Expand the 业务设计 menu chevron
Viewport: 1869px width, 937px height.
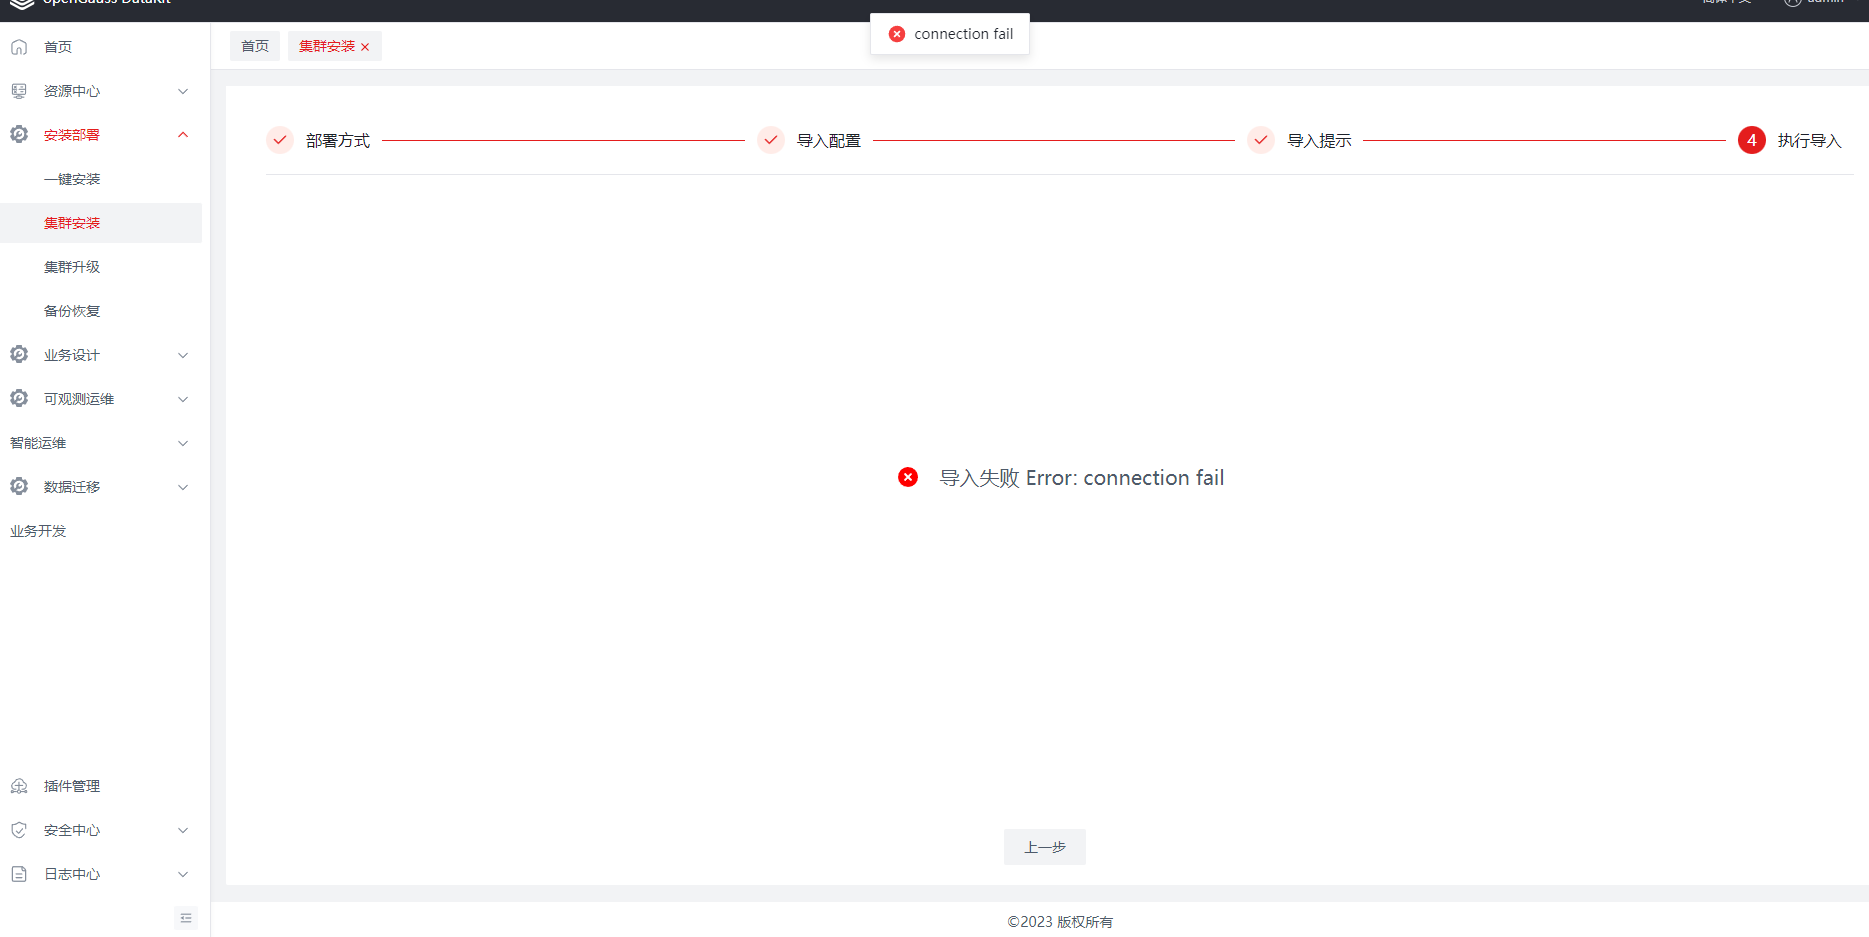(x=183, y=355)
